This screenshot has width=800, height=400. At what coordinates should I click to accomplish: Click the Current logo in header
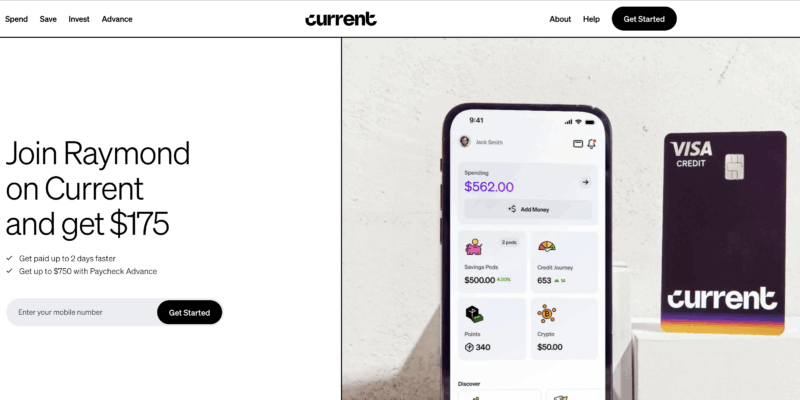[341, 19]
